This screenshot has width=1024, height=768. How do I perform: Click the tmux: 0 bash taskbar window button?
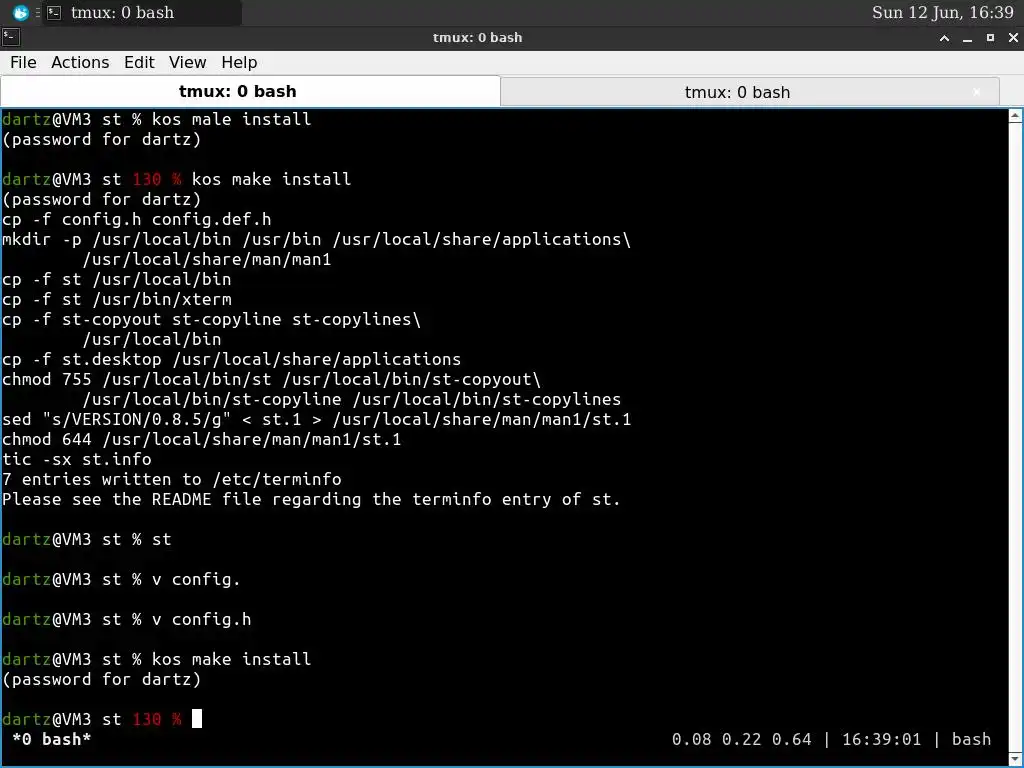pyautogui.click(x=142, y=12)
